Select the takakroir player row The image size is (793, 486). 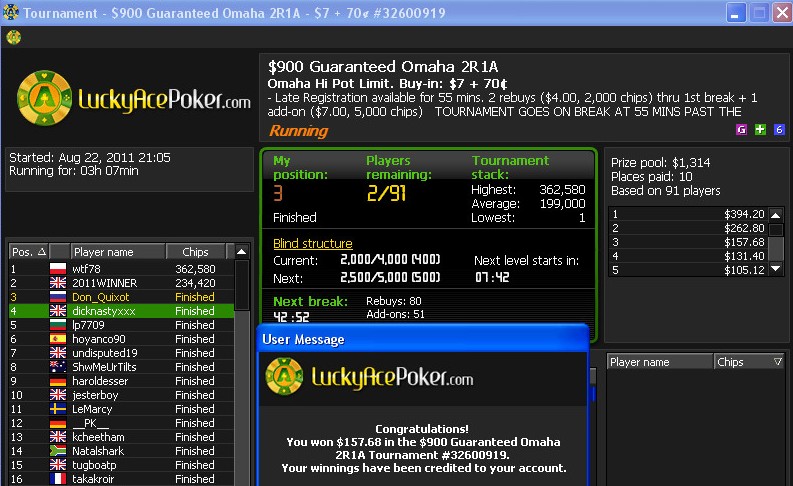coord(121,478)
